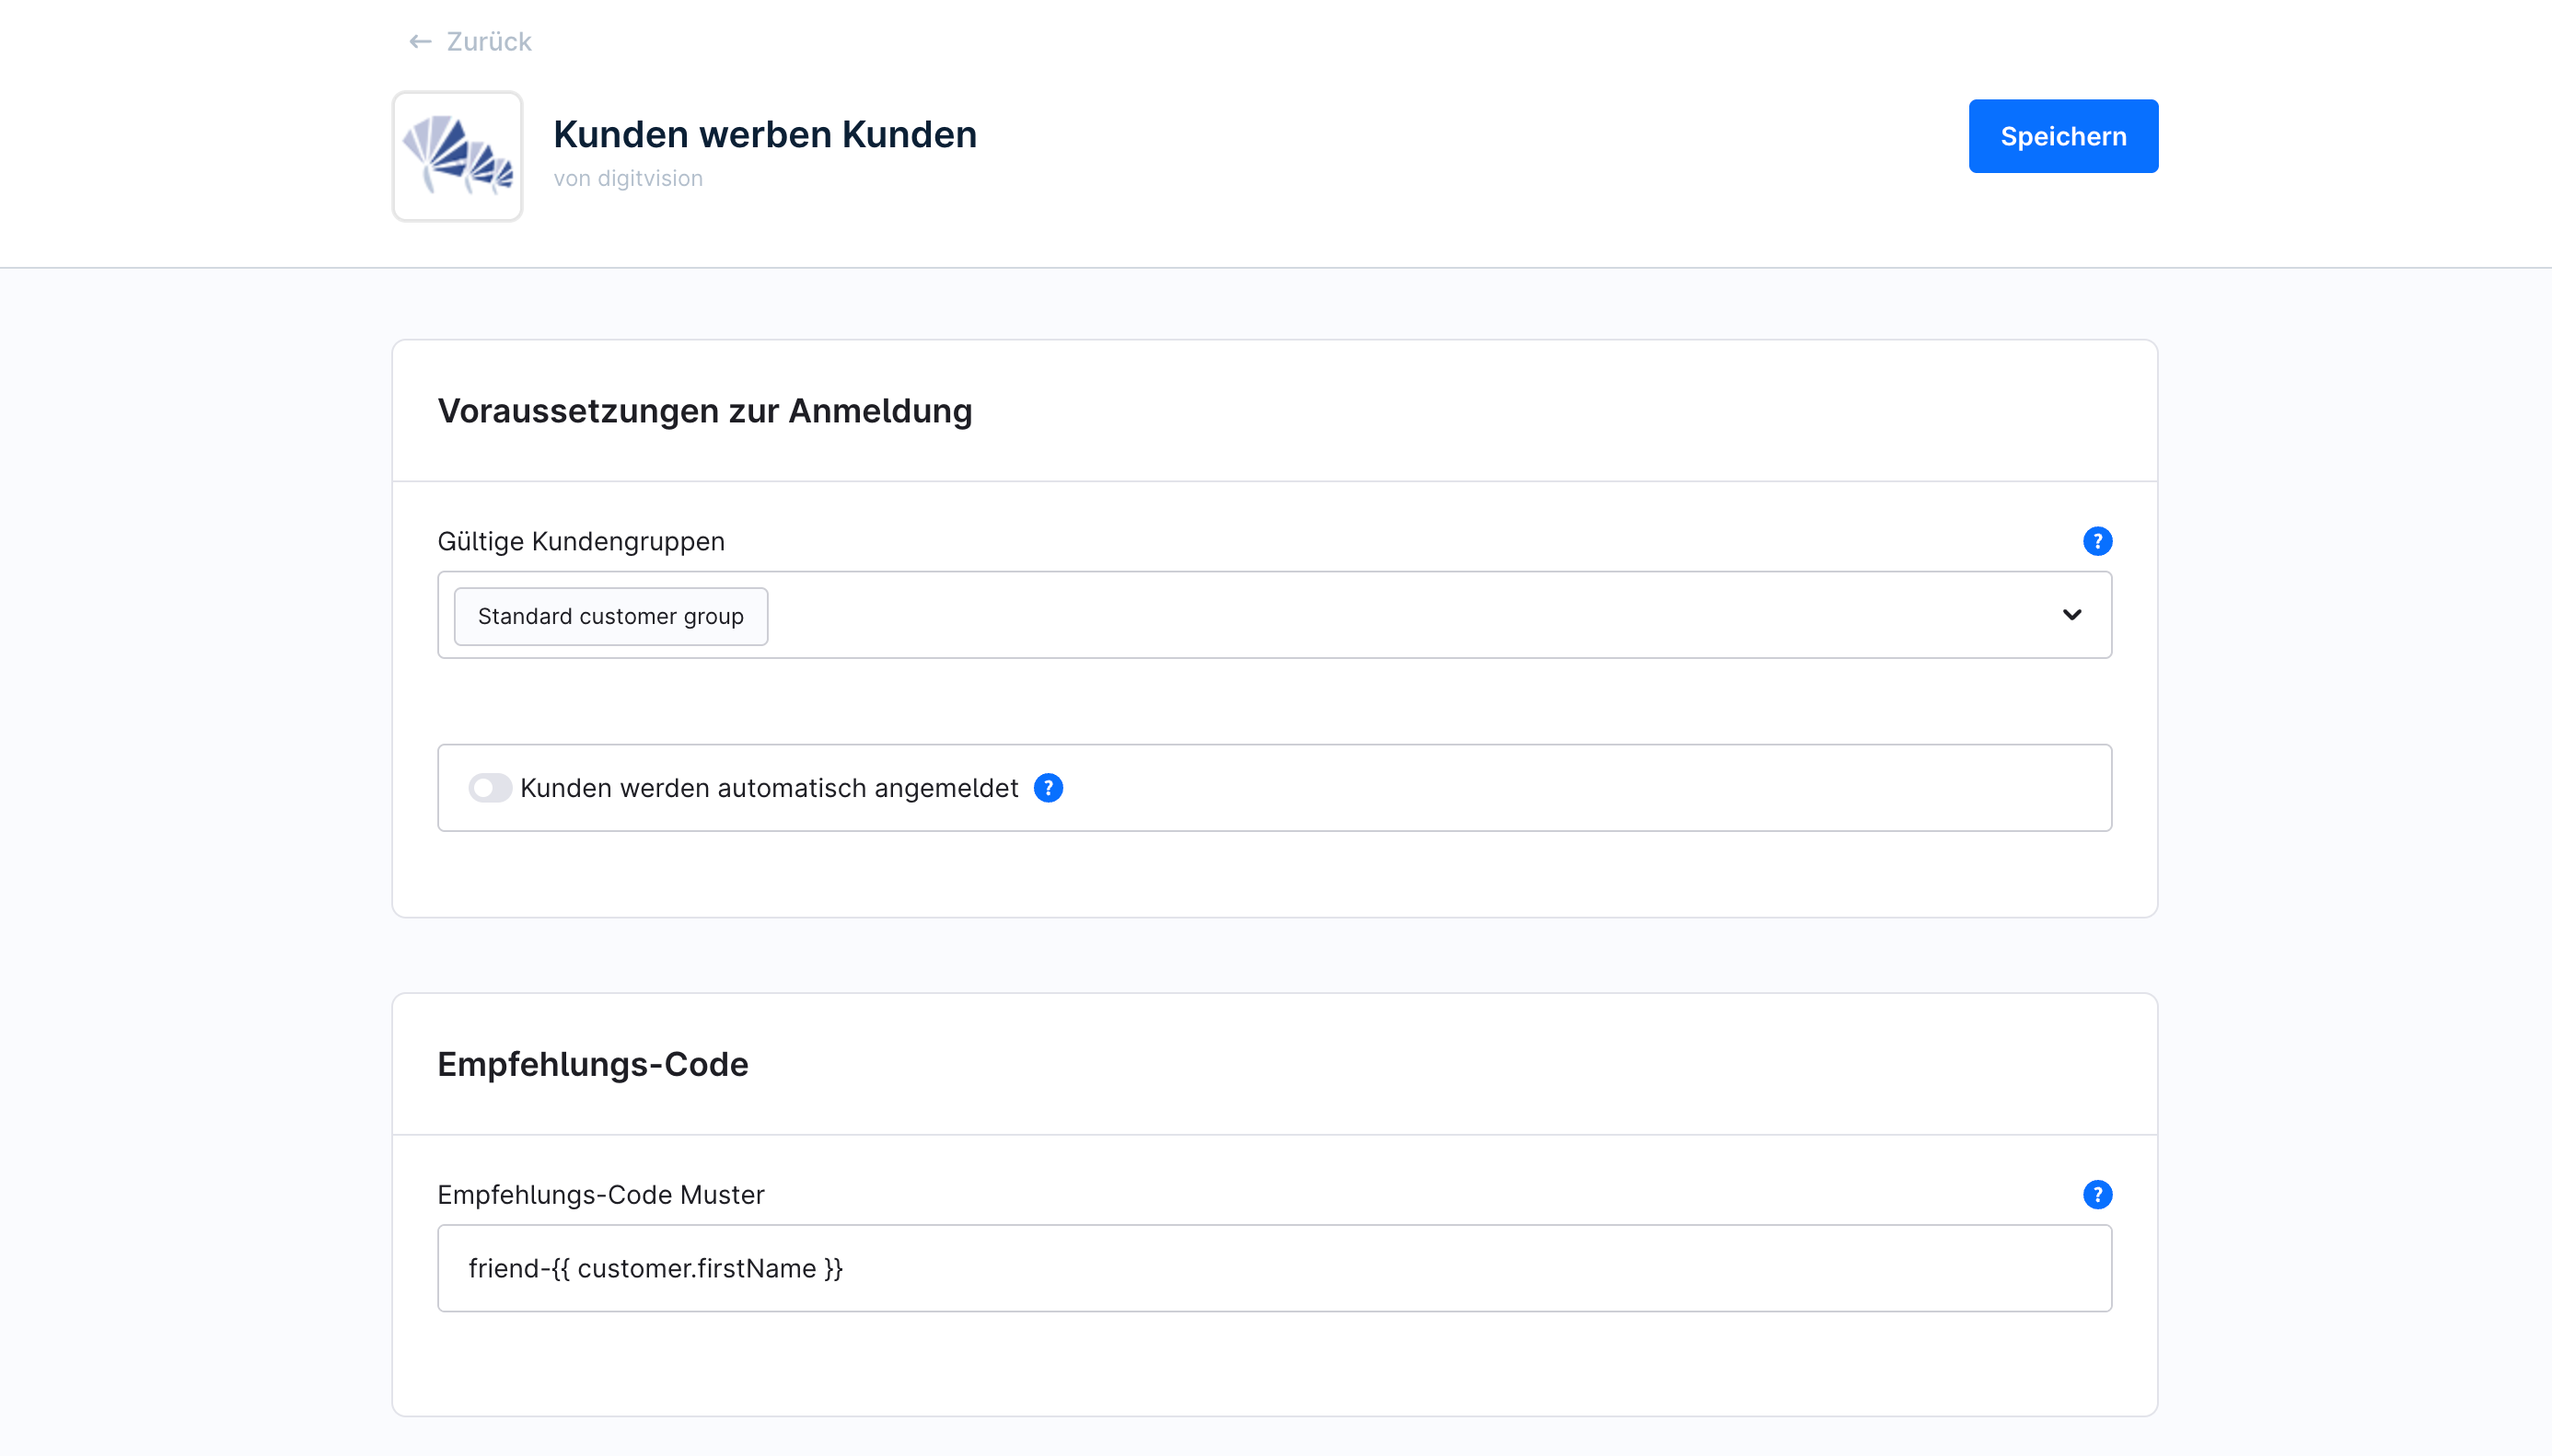Click the bordered box around the toggle
The width and height of the screenshot is (2552, 1456).
1600,788
